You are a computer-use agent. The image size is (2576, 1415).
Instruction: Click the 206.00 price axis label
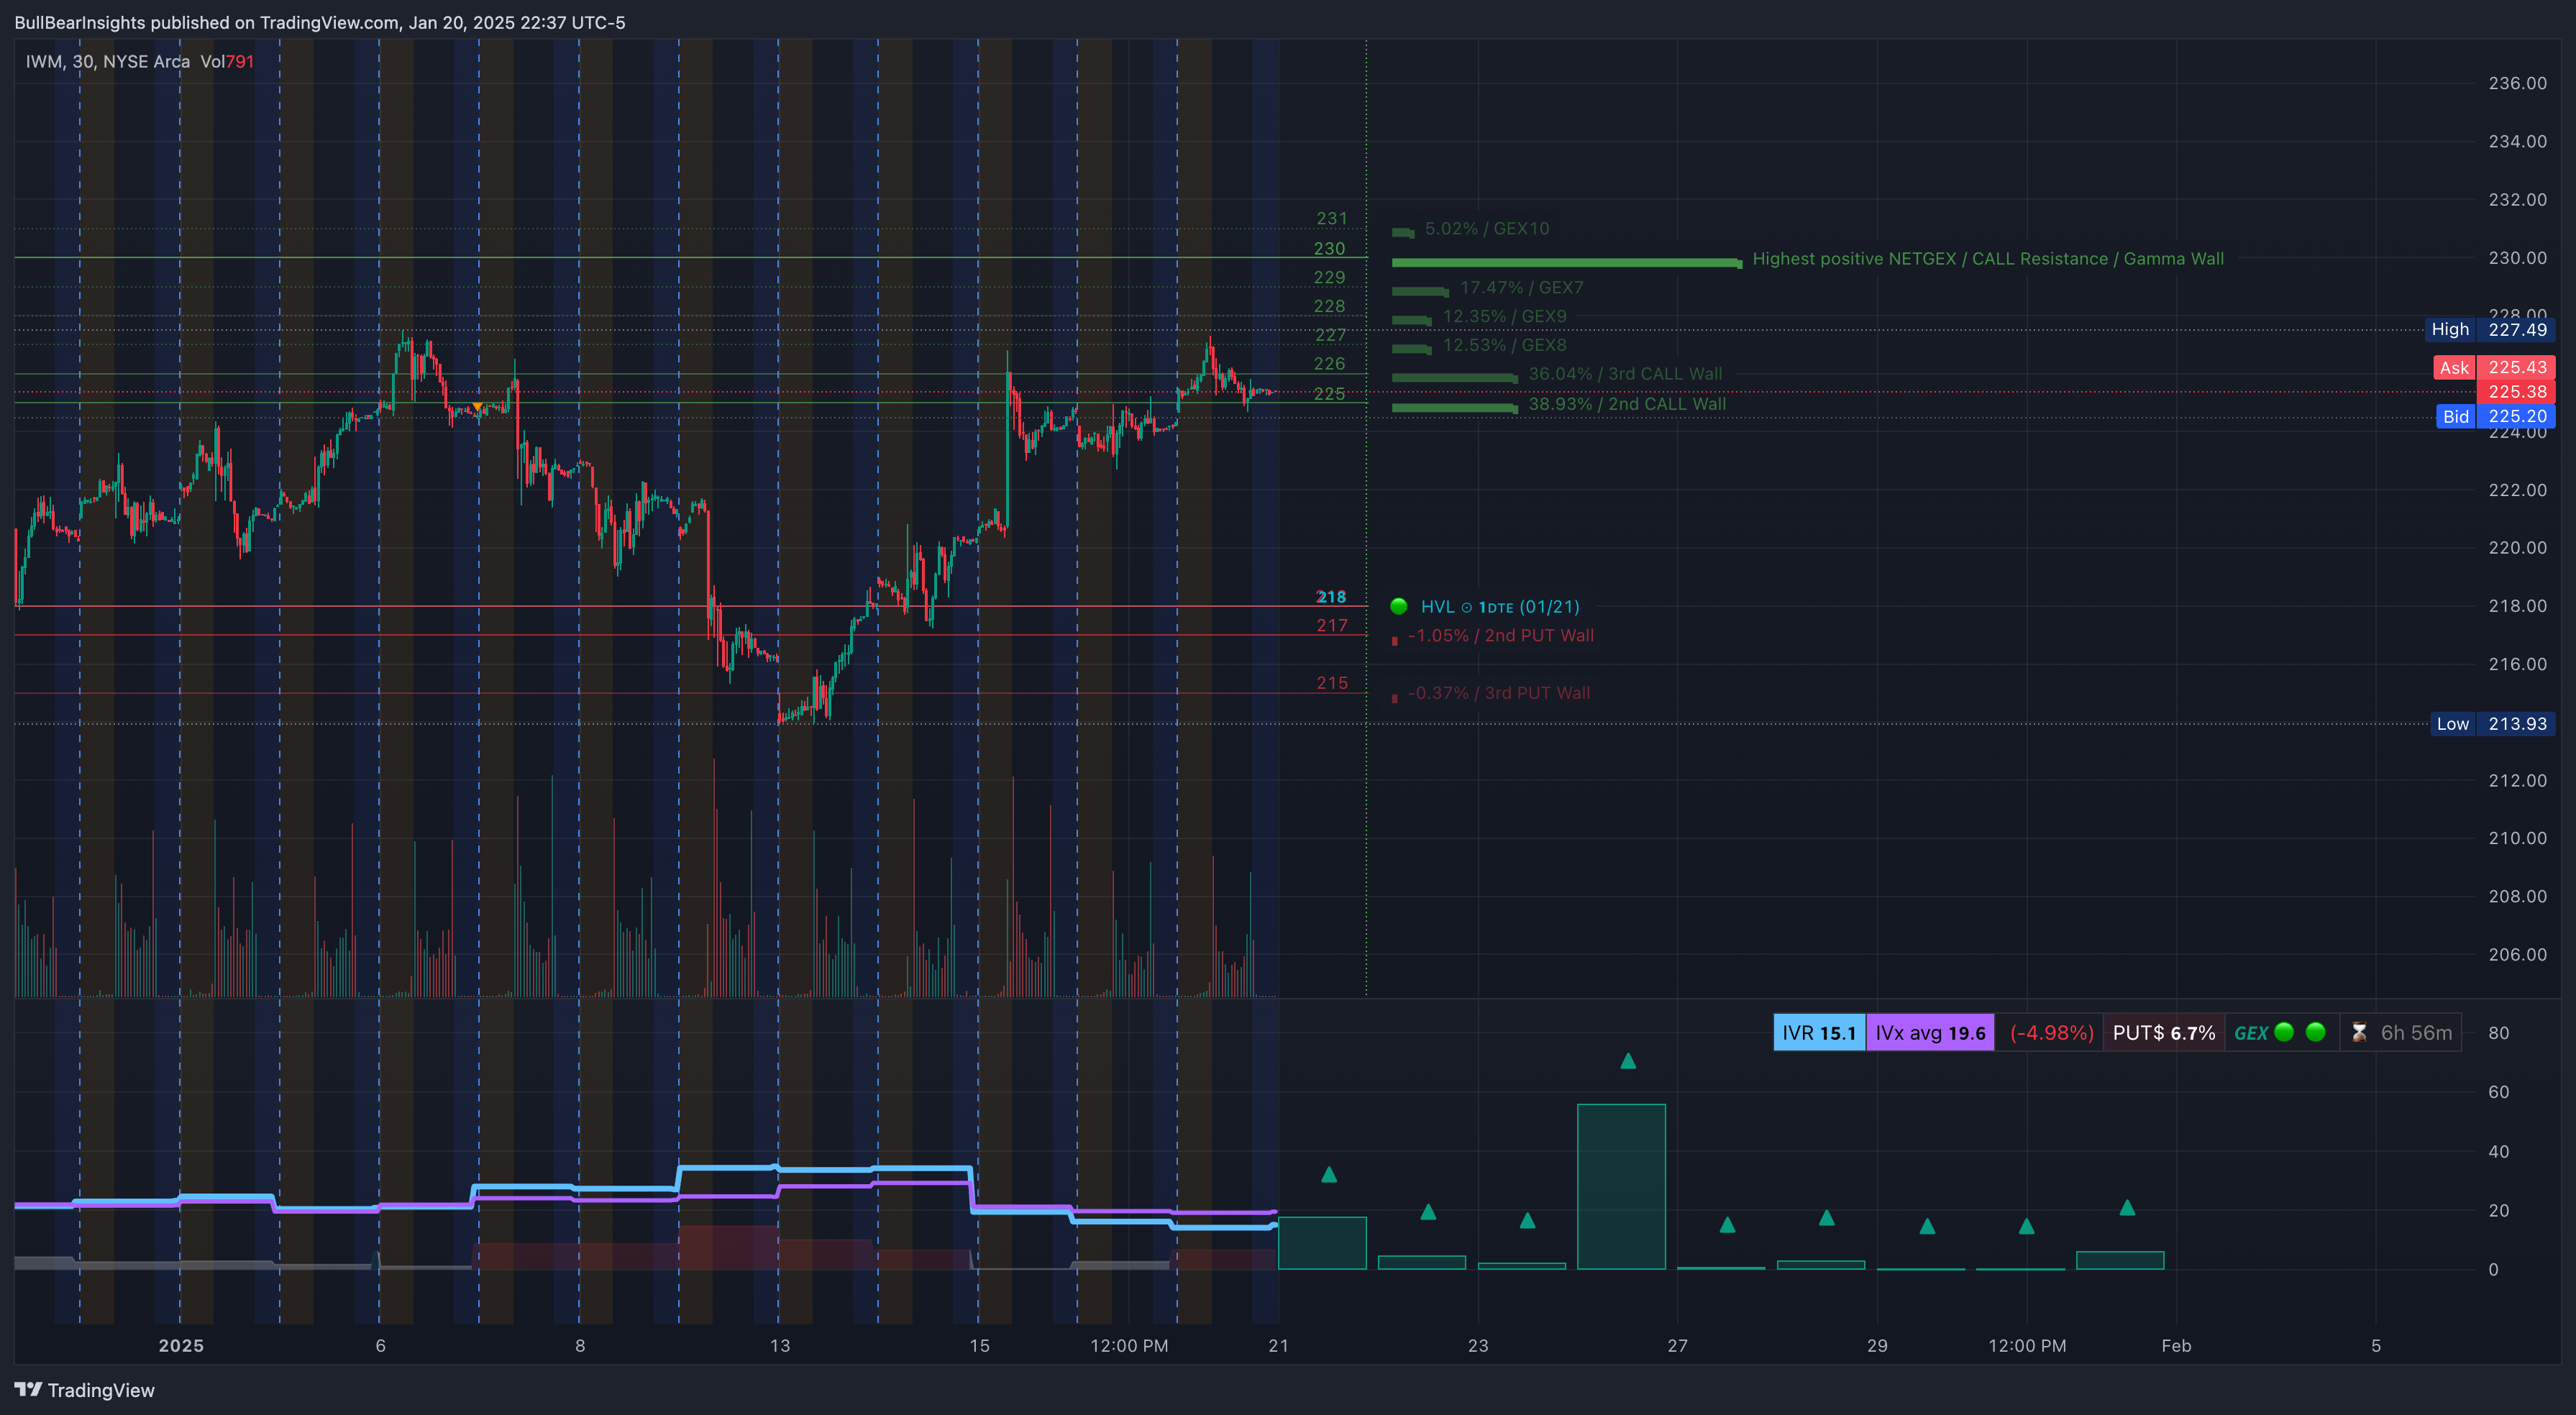click(x=2517, y=954)
